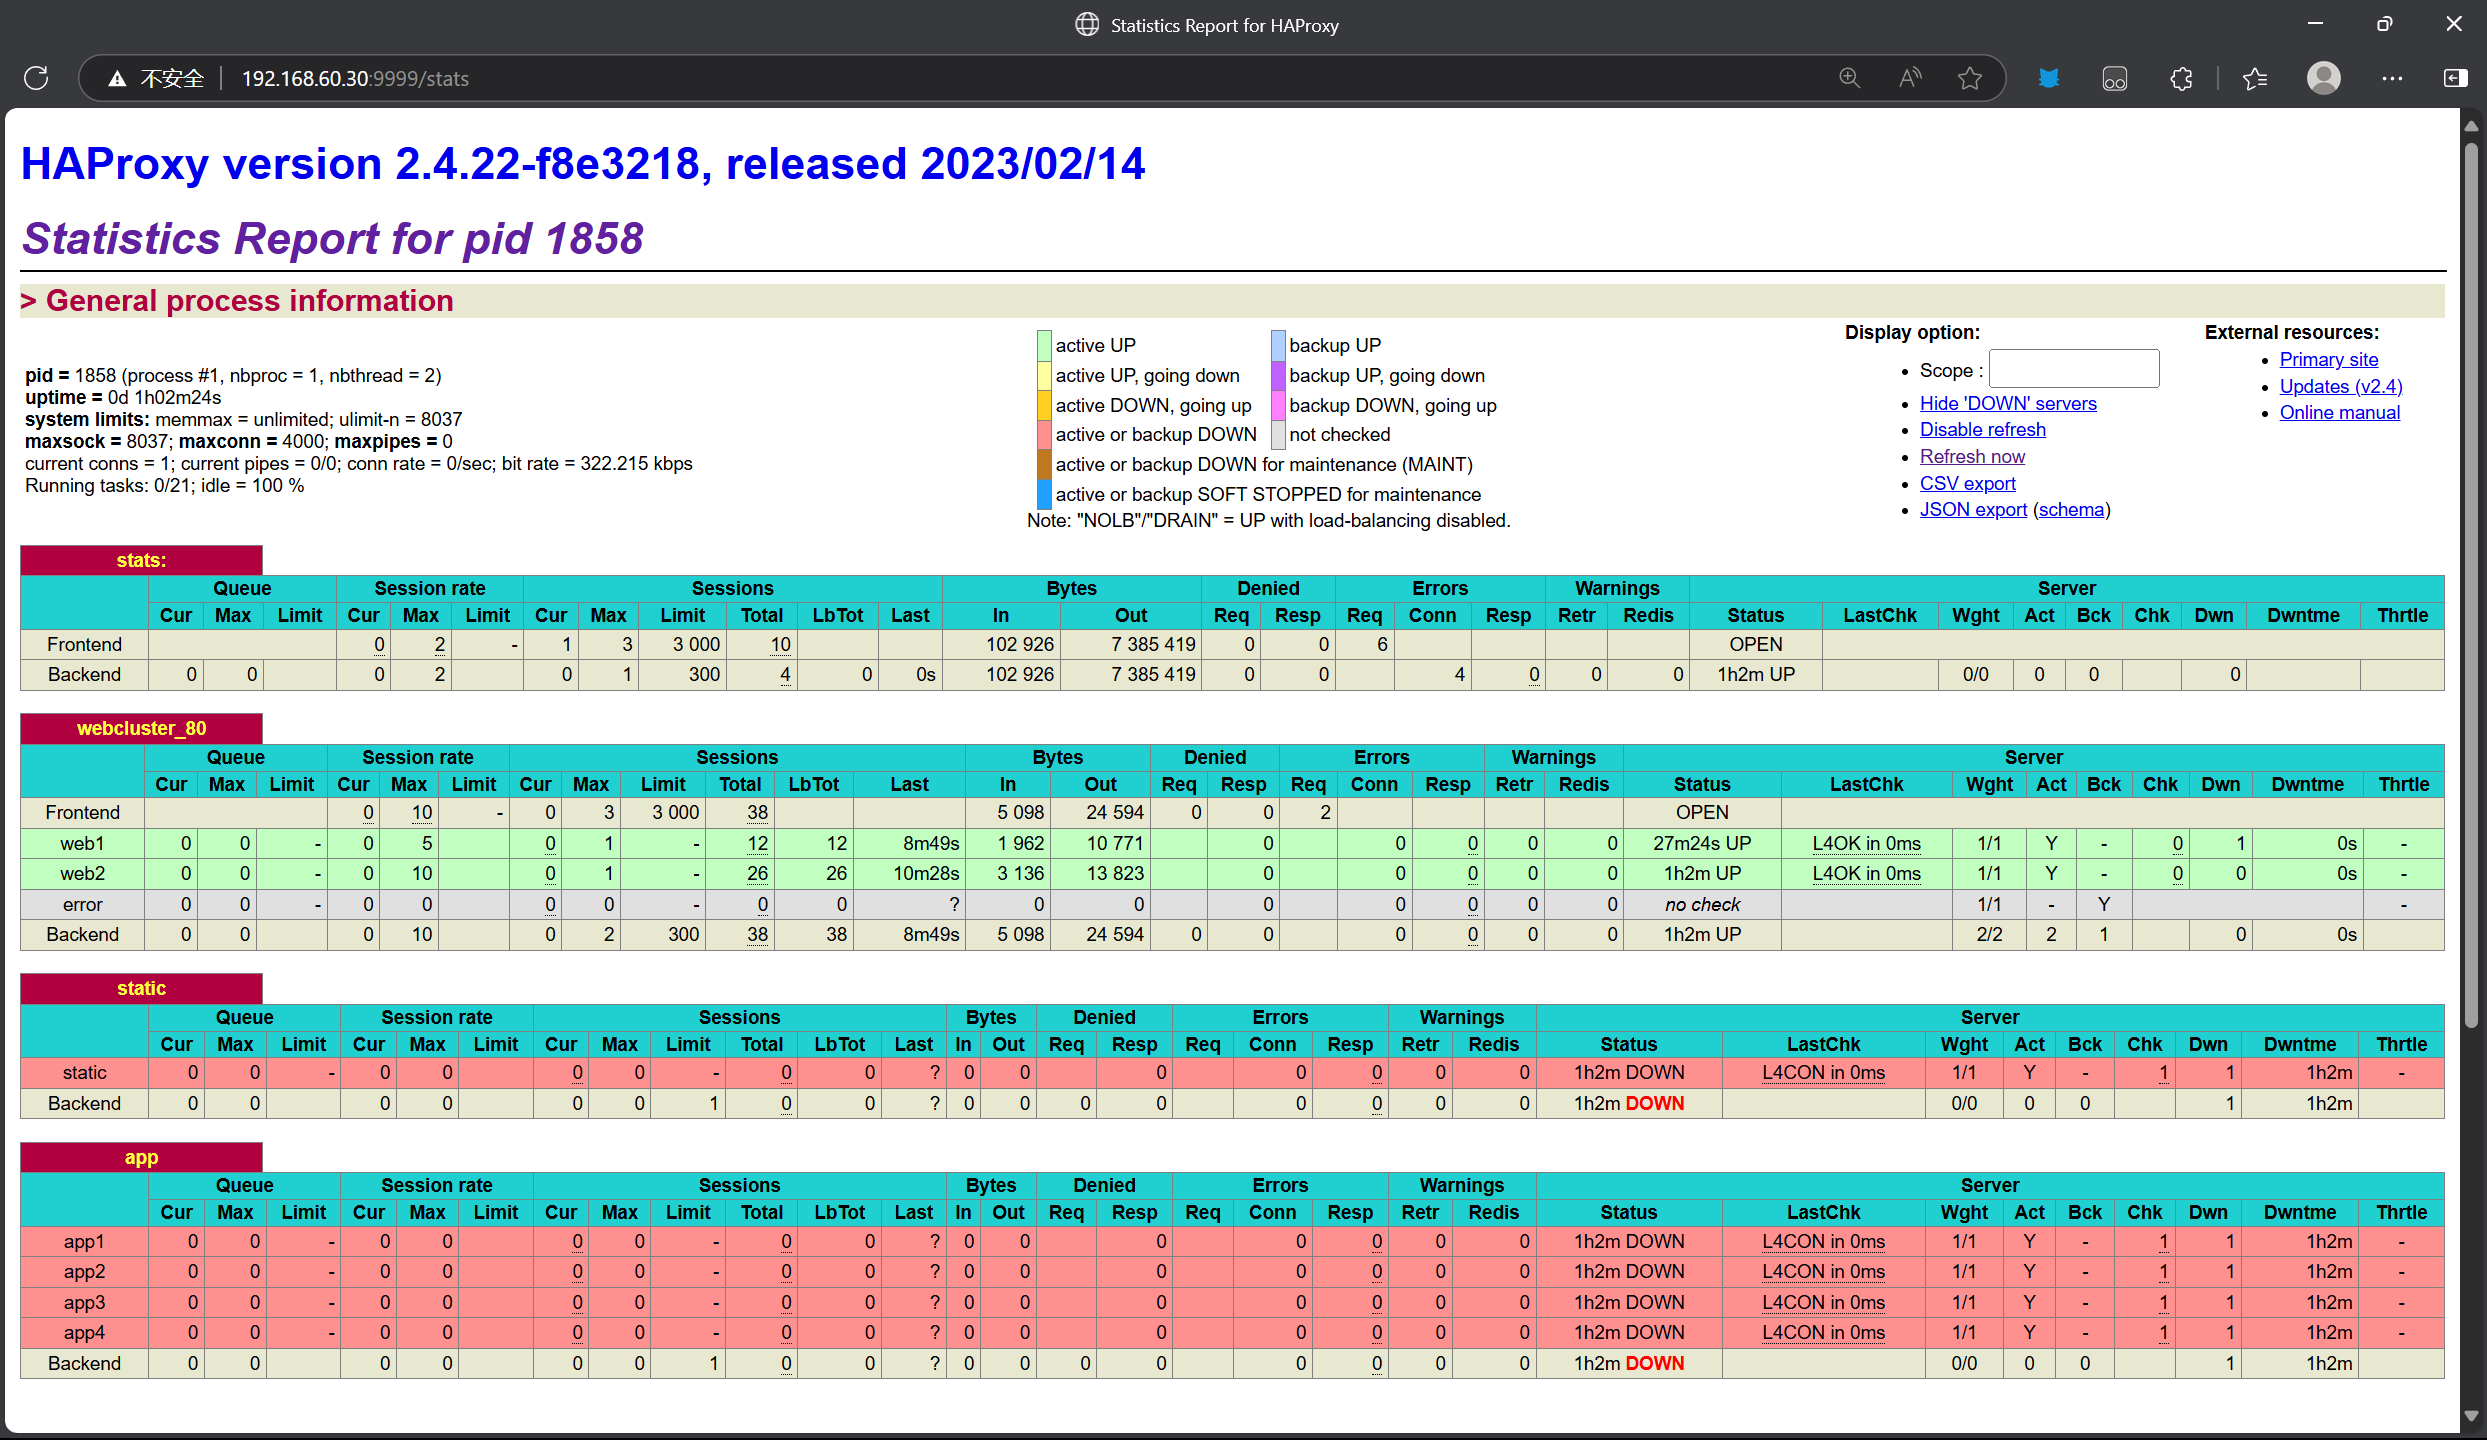
Task: Open the CSV export link
Action: pos(1968,483)
